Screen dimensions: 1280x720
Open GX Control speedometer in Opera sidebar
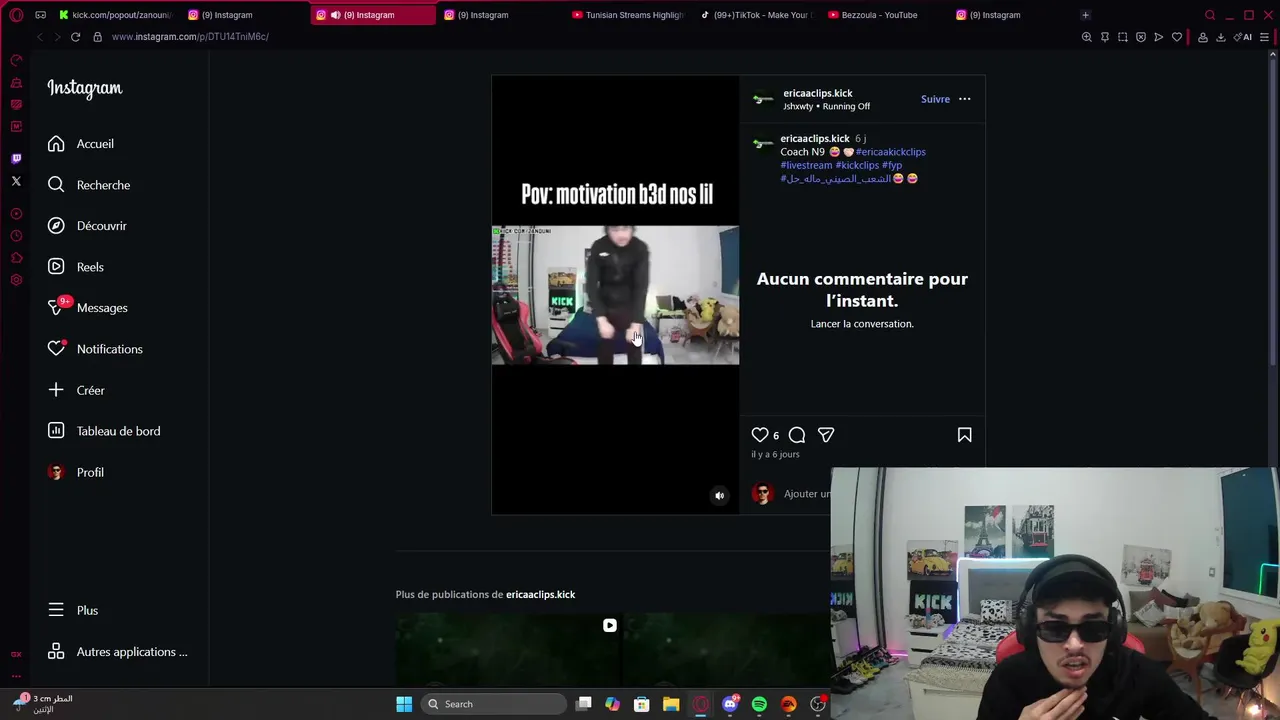click(x=16, y=60)
